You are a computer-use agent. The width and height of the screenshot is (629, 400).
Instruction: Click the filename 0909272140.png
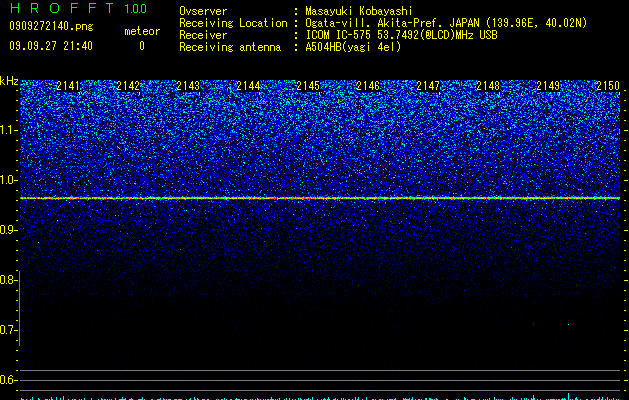click(x=51, y=26)
